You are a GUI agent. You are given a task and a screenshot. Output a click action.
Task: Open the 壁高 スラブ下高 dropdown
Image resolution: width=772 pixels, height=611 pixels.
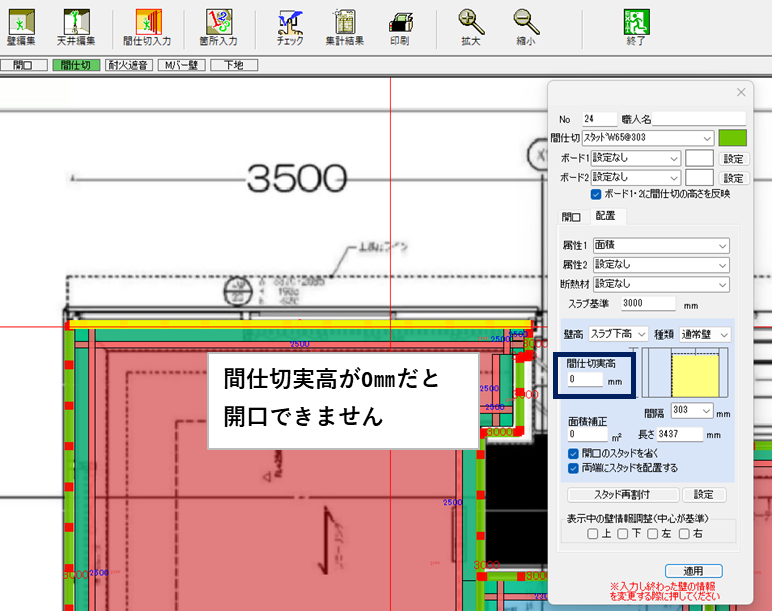(618, 334)
